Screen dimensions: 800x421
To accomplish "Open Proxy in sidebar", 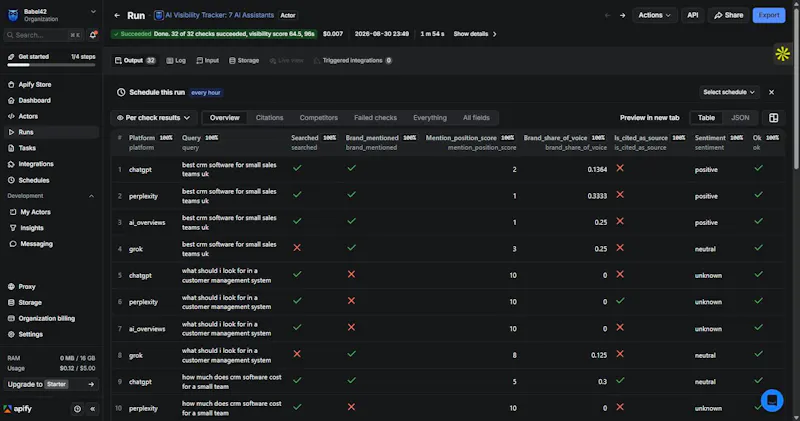I will tap(50, 287).
